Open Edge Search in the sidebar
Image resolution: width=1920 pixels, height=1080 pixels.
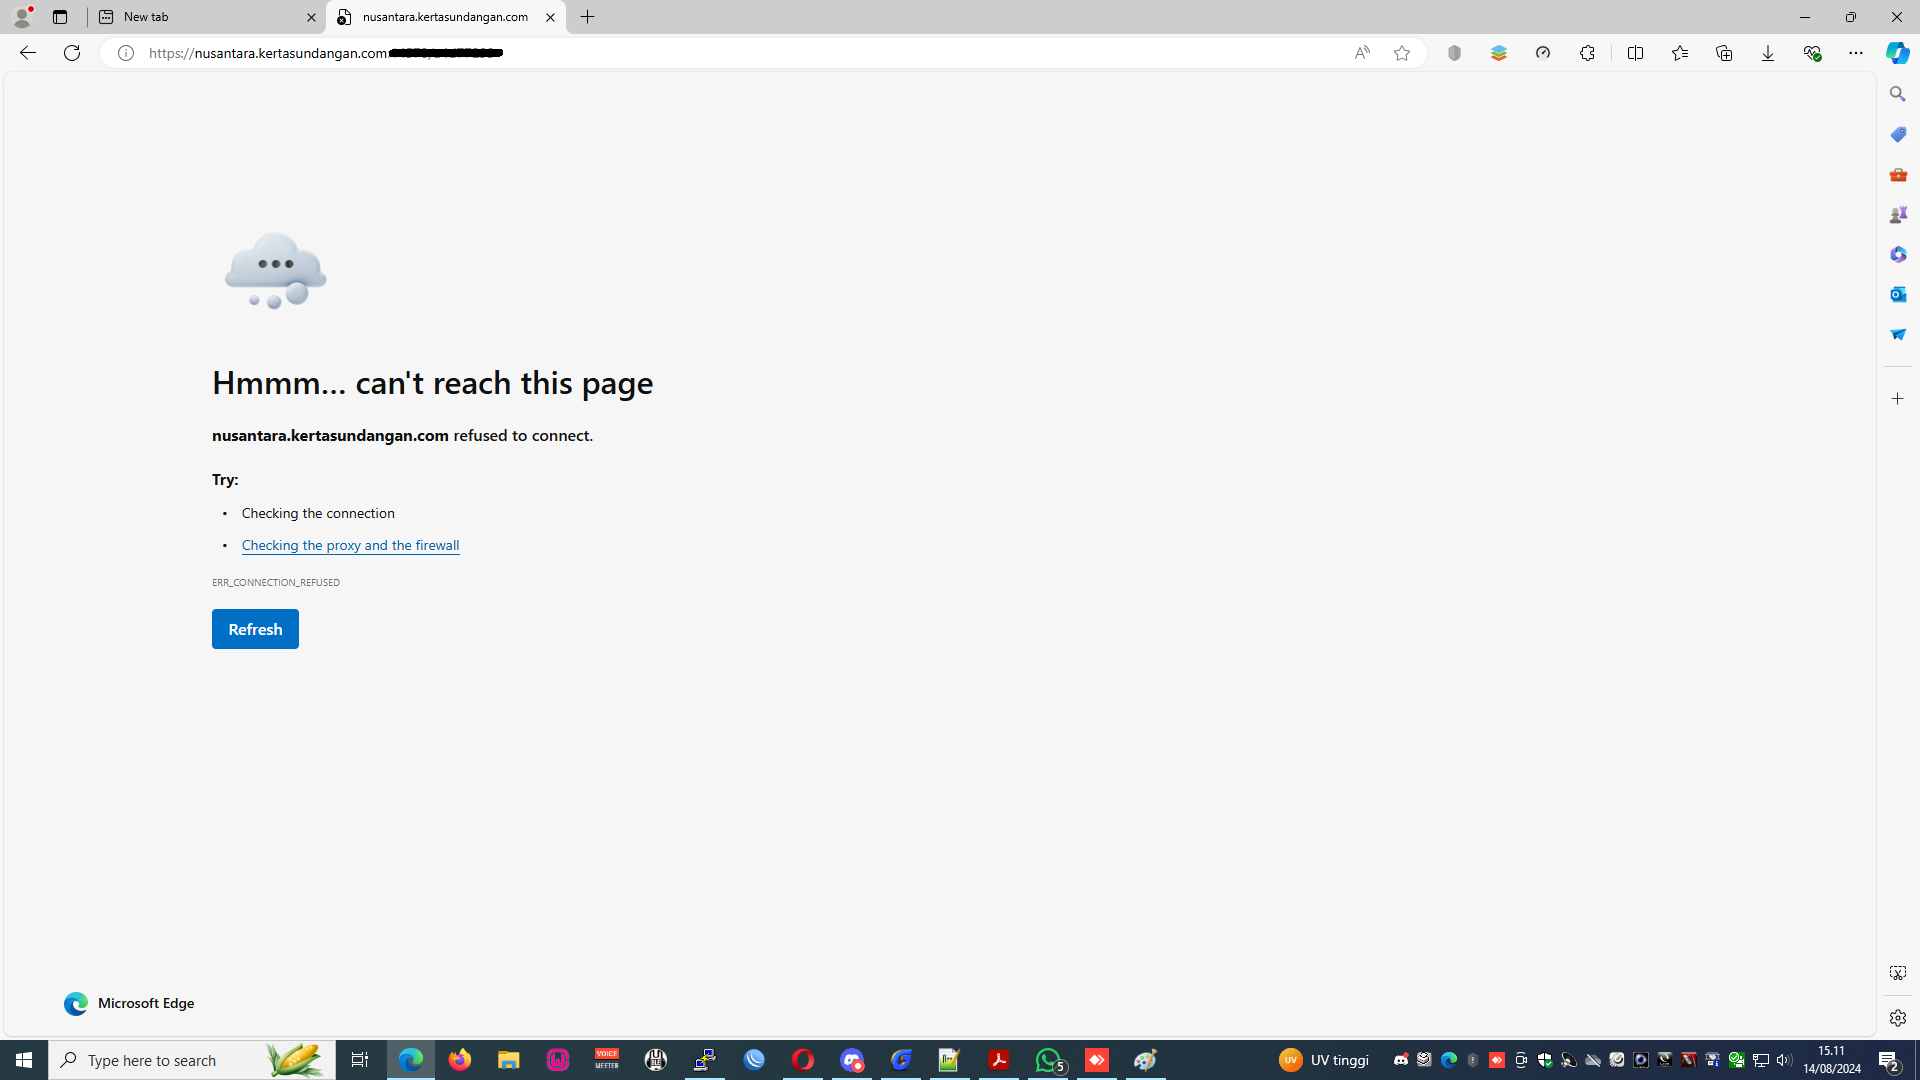pyautogui.click(x=1897, y=93)
